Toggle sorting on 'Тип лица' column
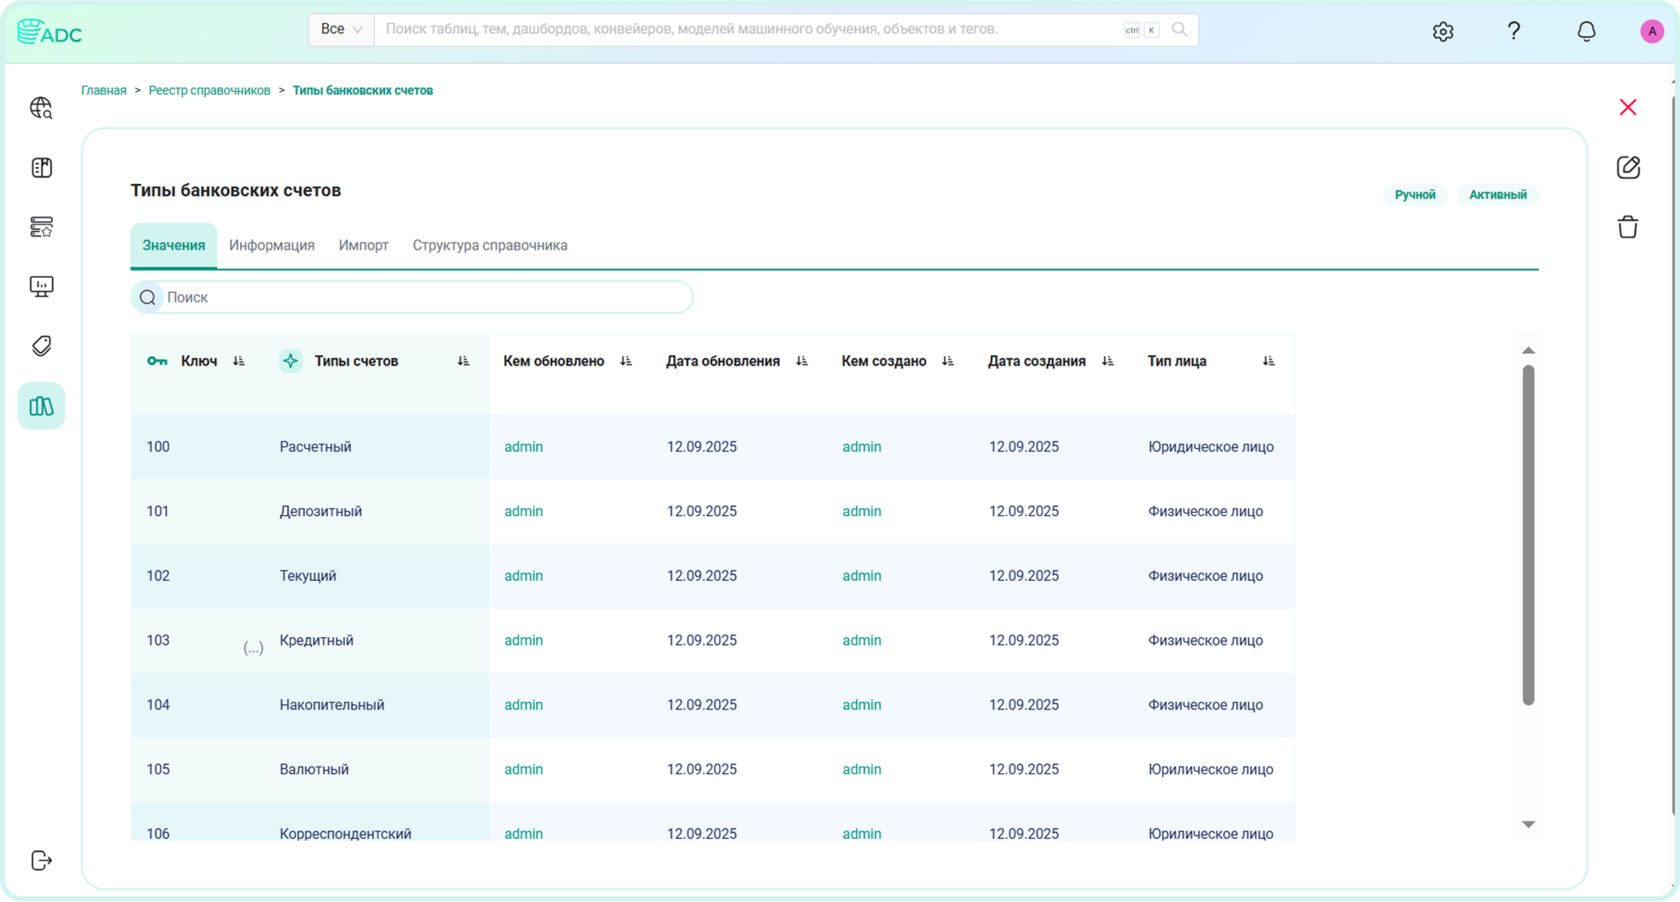This screenshot has width=1680, height=902. click(x=1269, y=361)
